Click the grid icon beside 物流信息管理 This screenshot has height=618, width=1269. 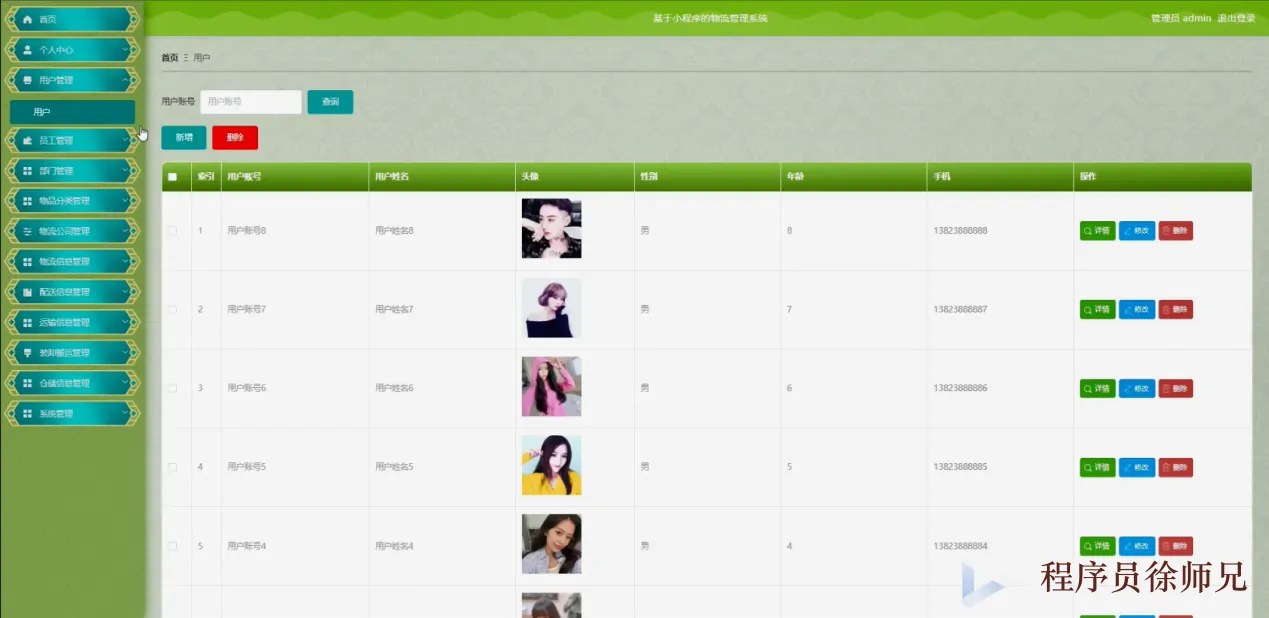pos(28,262)
